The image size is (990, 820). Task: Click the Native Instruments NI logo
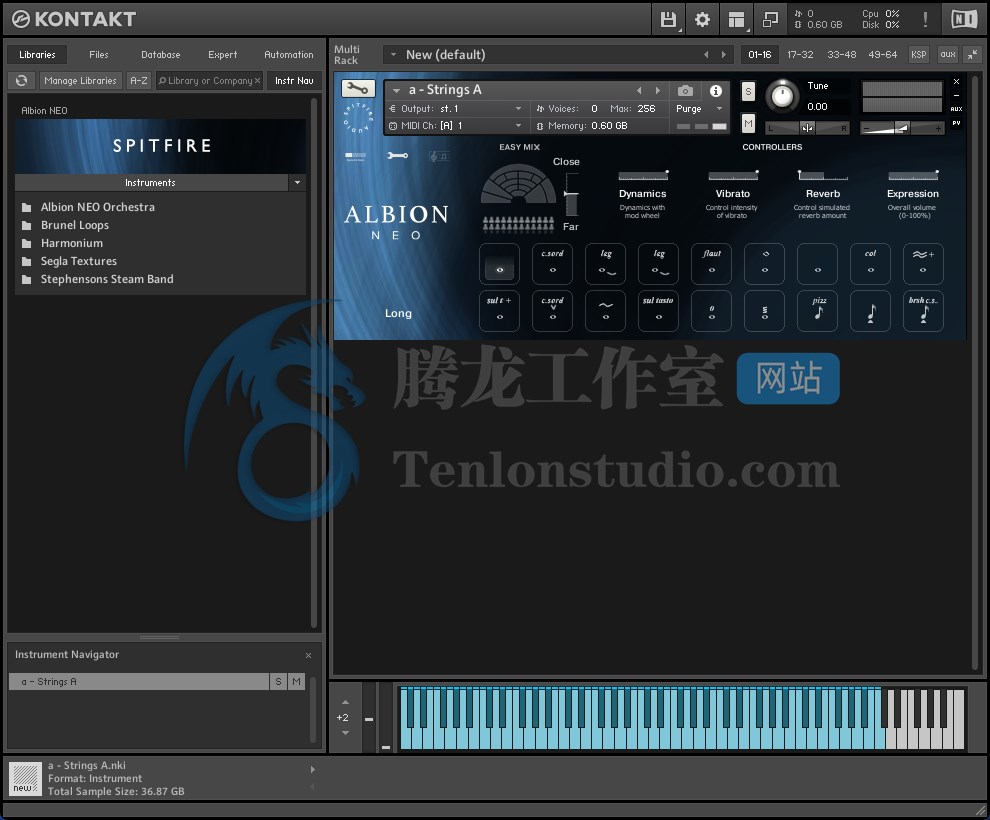point(963,20)
